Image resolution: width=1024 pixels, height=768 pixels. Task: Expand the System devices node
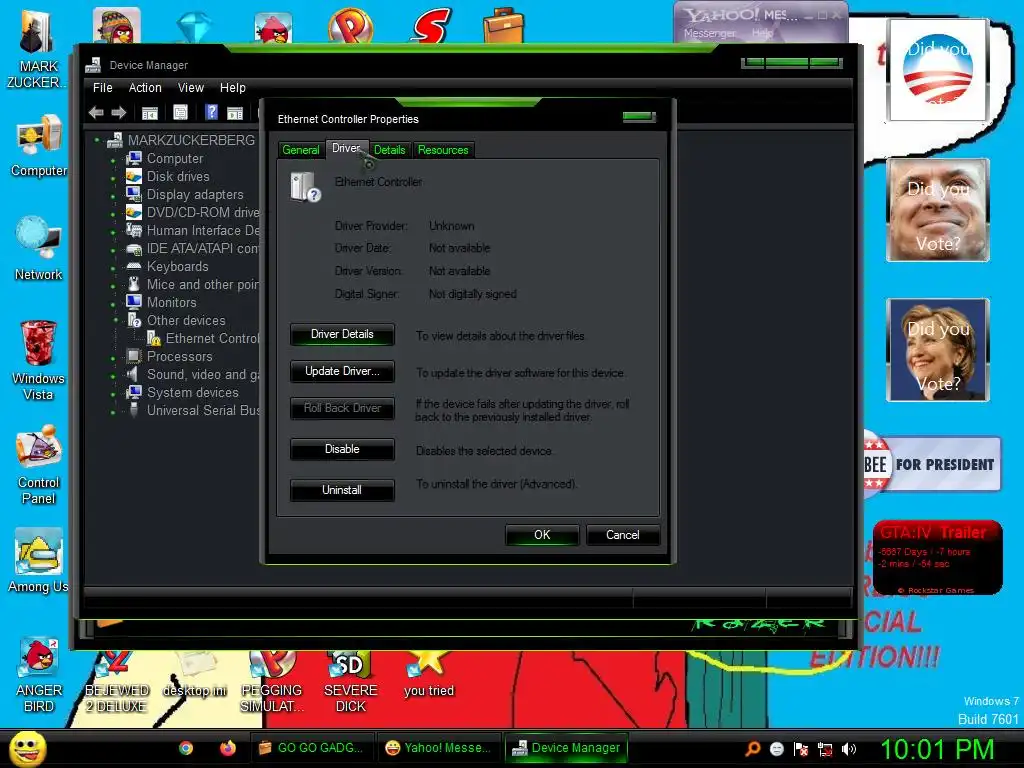[x=114, y=393]
